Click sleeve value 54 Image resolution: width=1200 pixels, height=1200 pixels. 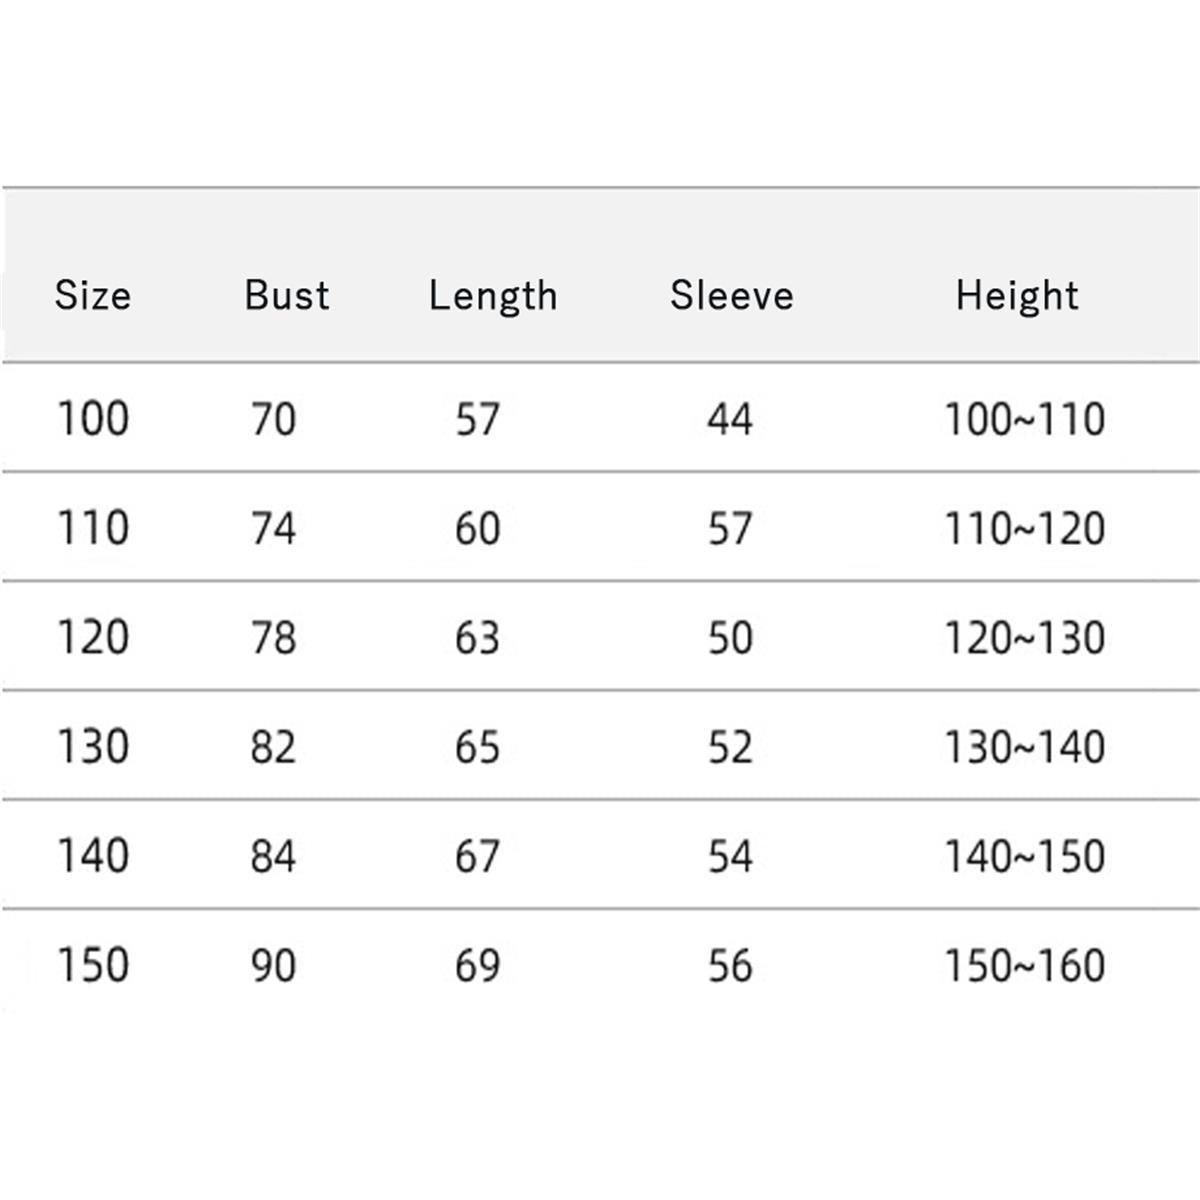point(730,856)
